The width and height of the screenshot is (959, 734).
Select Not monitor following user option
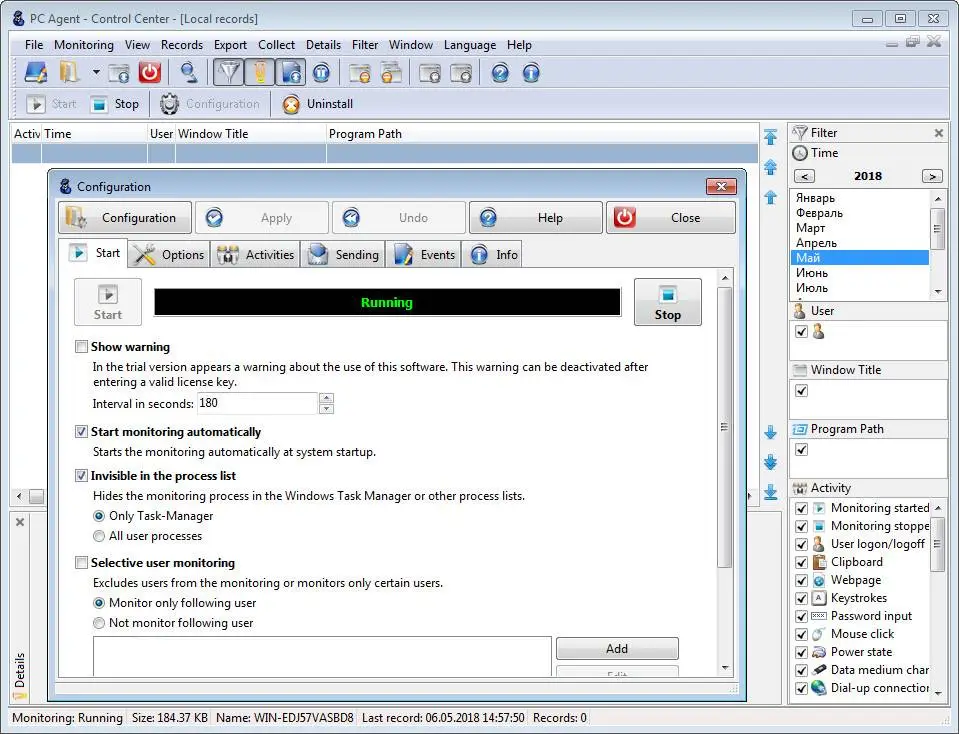[99, 623]
